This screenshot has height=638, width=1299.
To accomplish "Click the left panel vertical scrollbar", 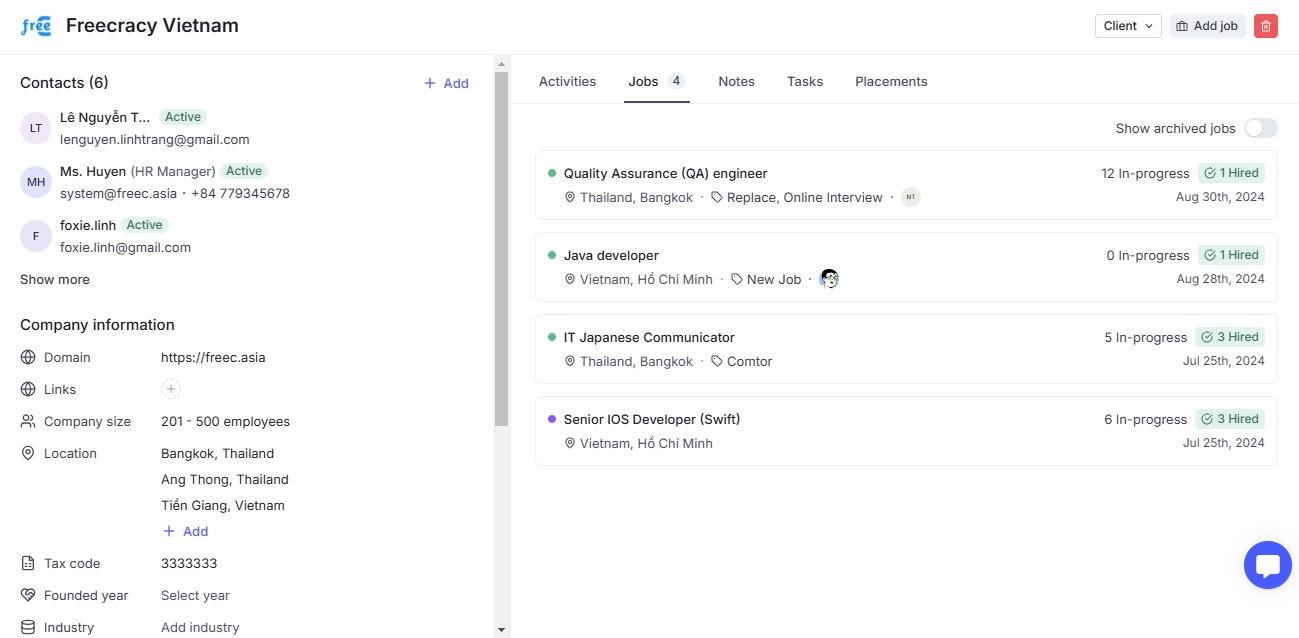I will (x=501, y=250).
